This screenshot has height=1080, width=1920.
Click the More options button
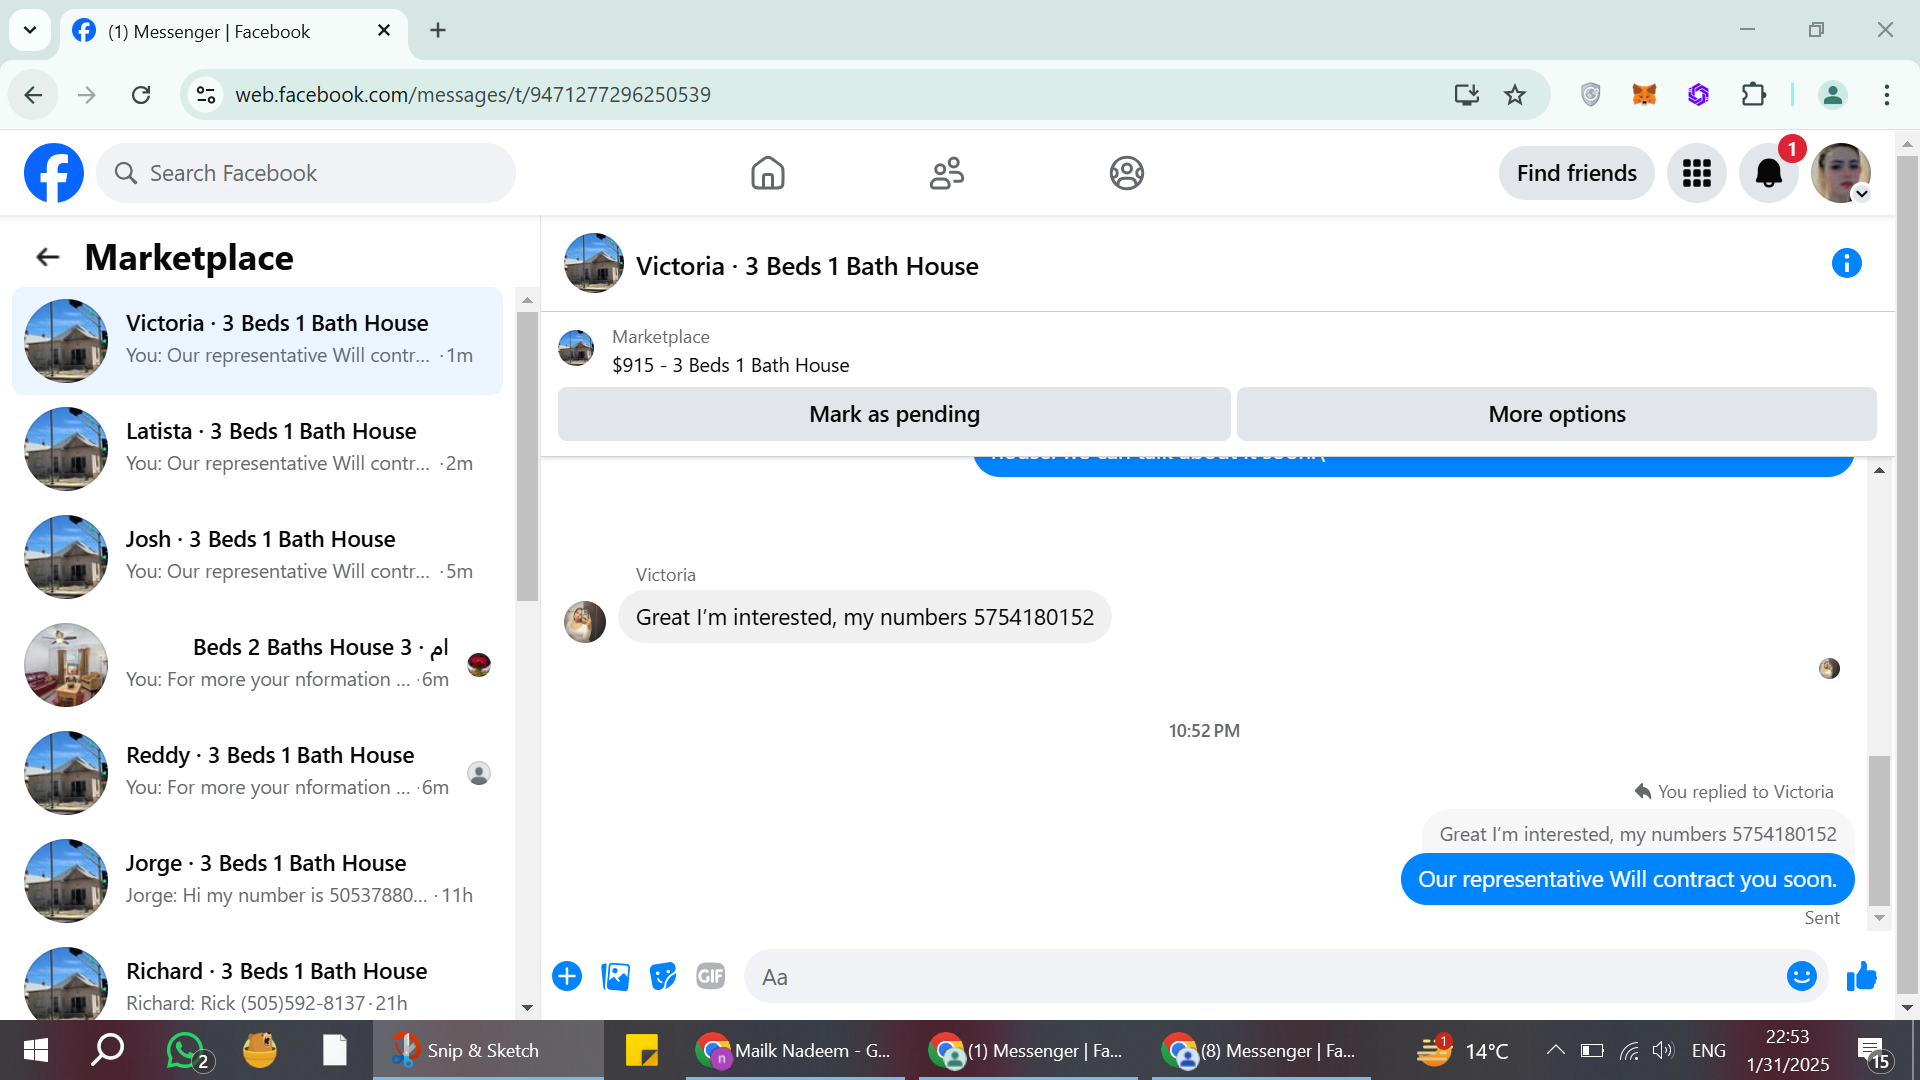[x=1557, y=414]
